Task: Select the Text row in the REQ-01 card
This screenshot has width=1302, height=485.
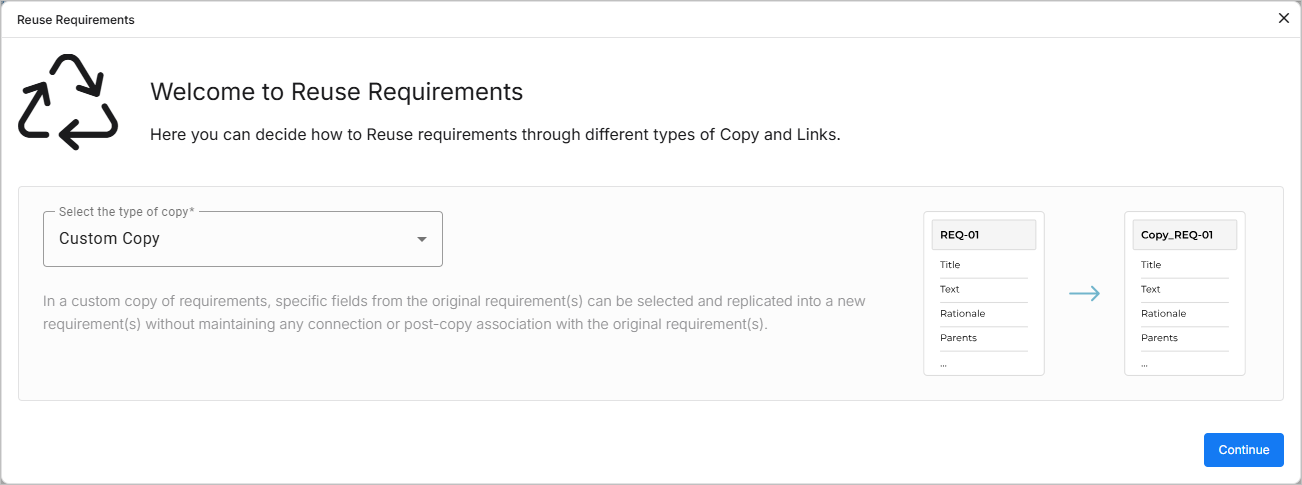Action: coord(983,289)
